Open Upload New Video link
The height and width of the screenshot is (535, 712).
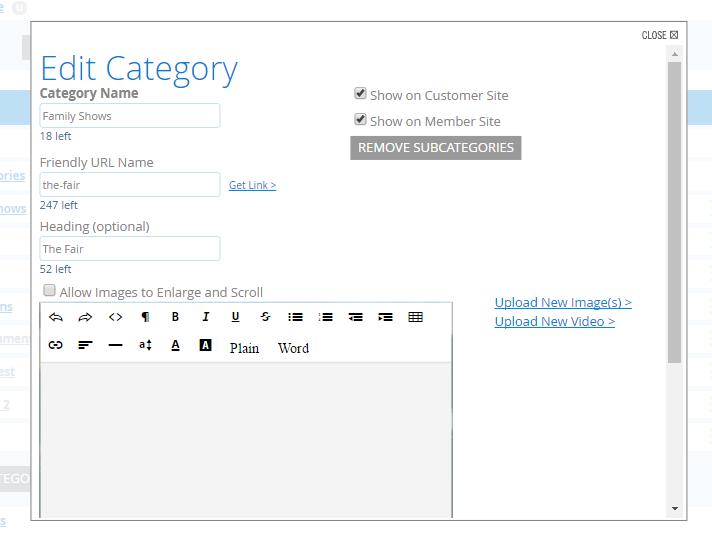coord(554,322)
